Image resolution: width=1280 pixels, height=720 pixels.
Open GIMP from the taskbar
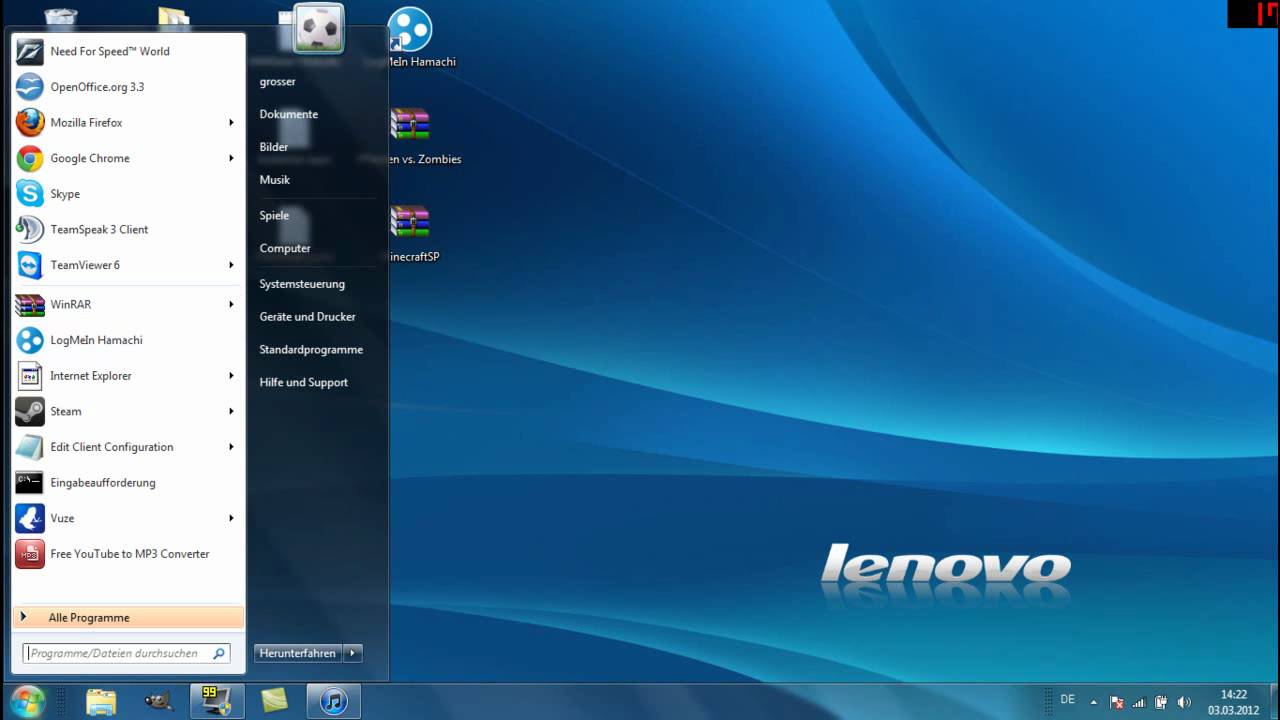pyautogui.click(x=158, y=701)
